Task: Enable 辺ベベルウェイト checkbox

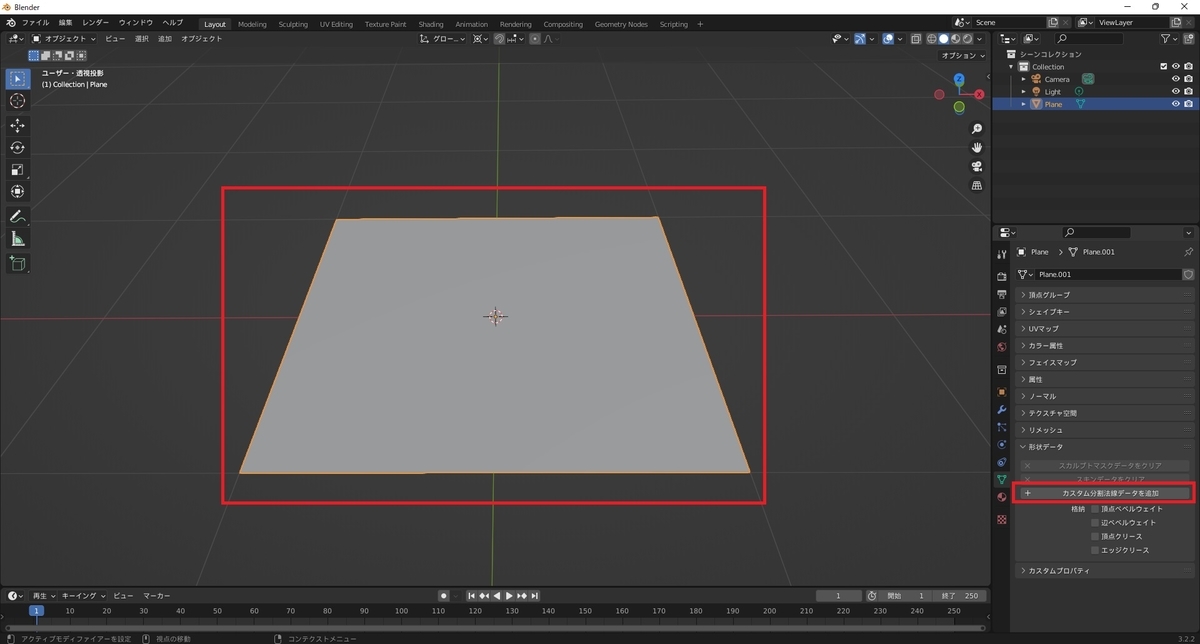Action: [1095, 523]
